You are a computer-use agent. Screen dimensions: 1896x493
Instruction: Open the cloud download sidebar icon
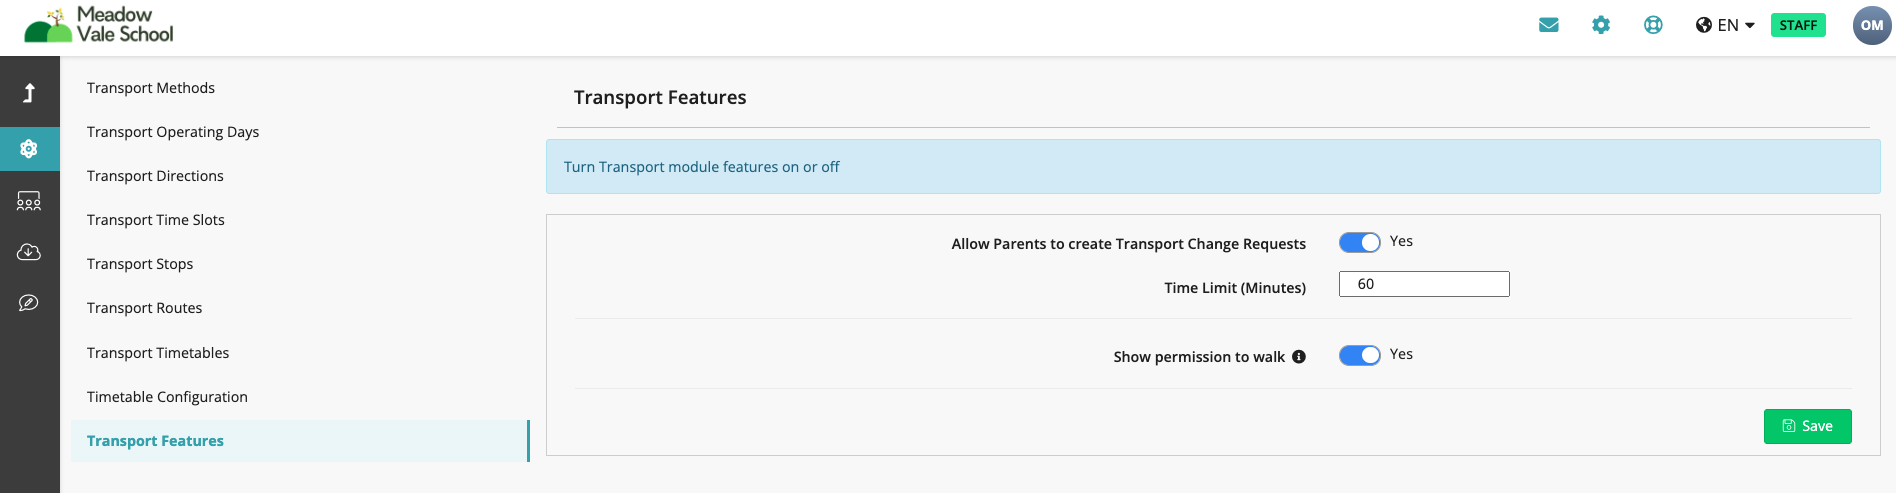(29, 252)
